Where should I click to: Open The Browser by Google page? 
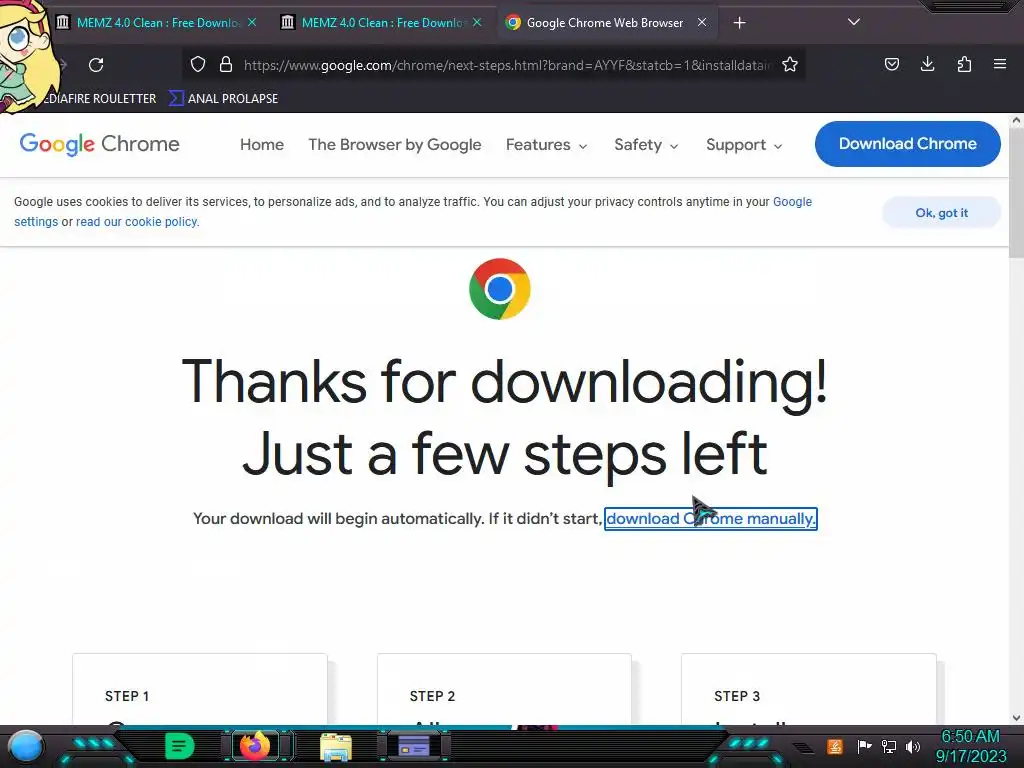[394, 144]
